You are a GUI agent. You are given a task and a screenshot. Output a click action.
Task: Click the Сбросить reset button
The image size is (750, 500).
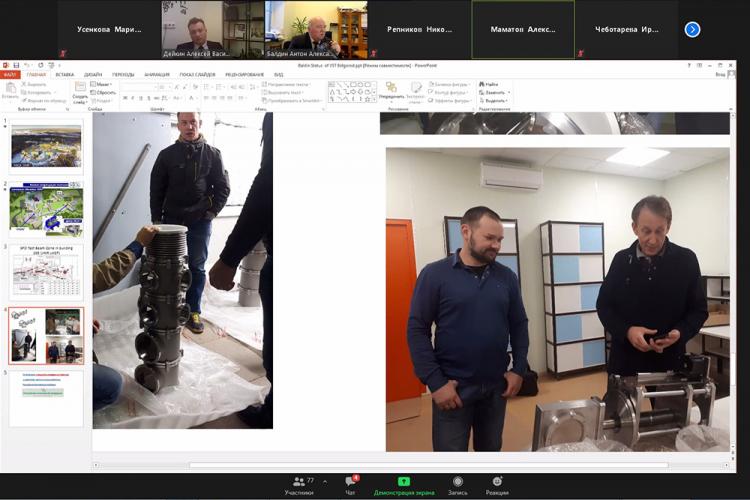[105, 92]
